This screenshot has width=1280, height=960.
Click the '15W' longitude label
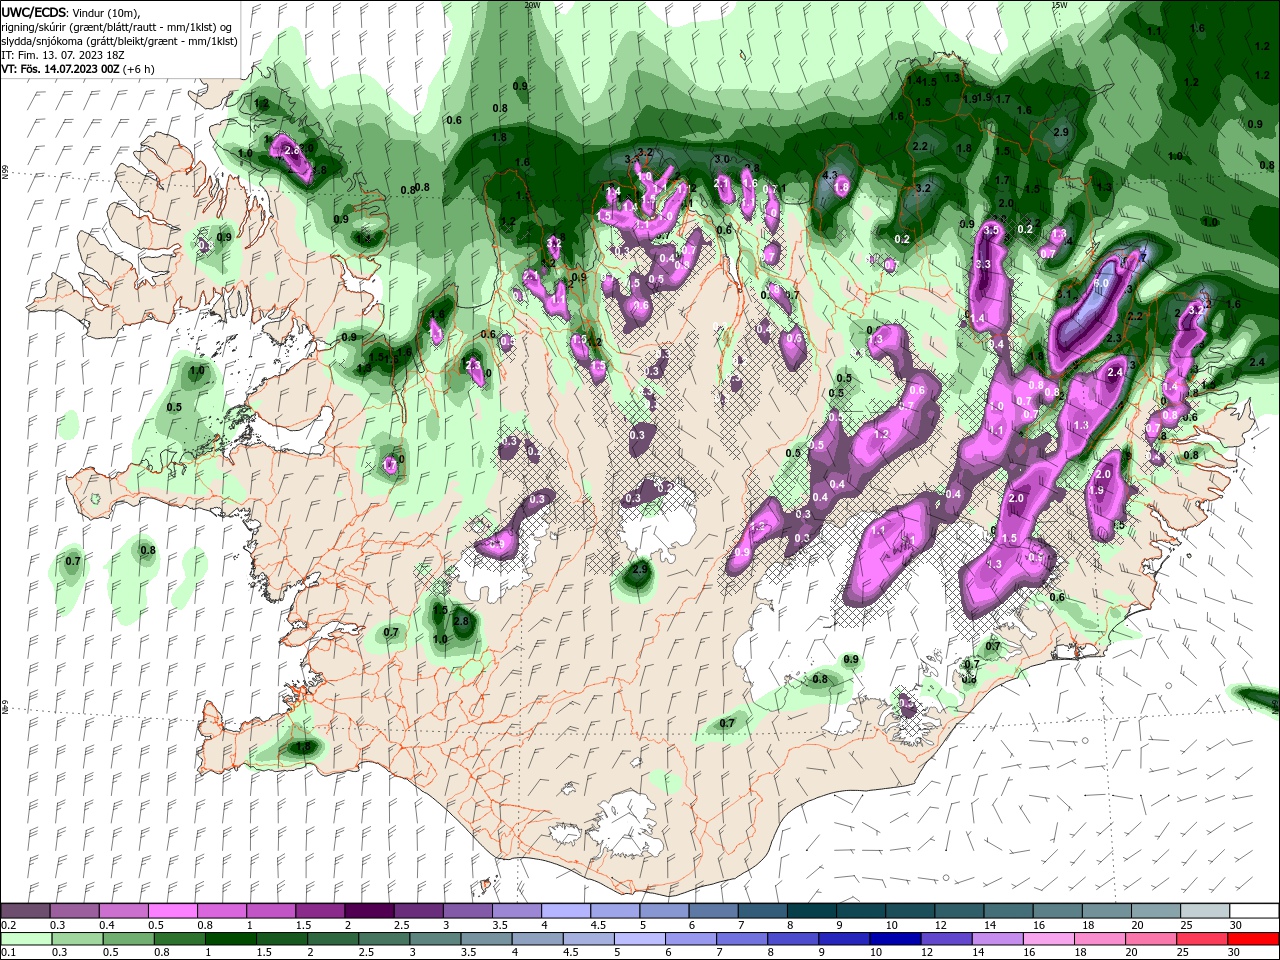tap(1059, 5)
